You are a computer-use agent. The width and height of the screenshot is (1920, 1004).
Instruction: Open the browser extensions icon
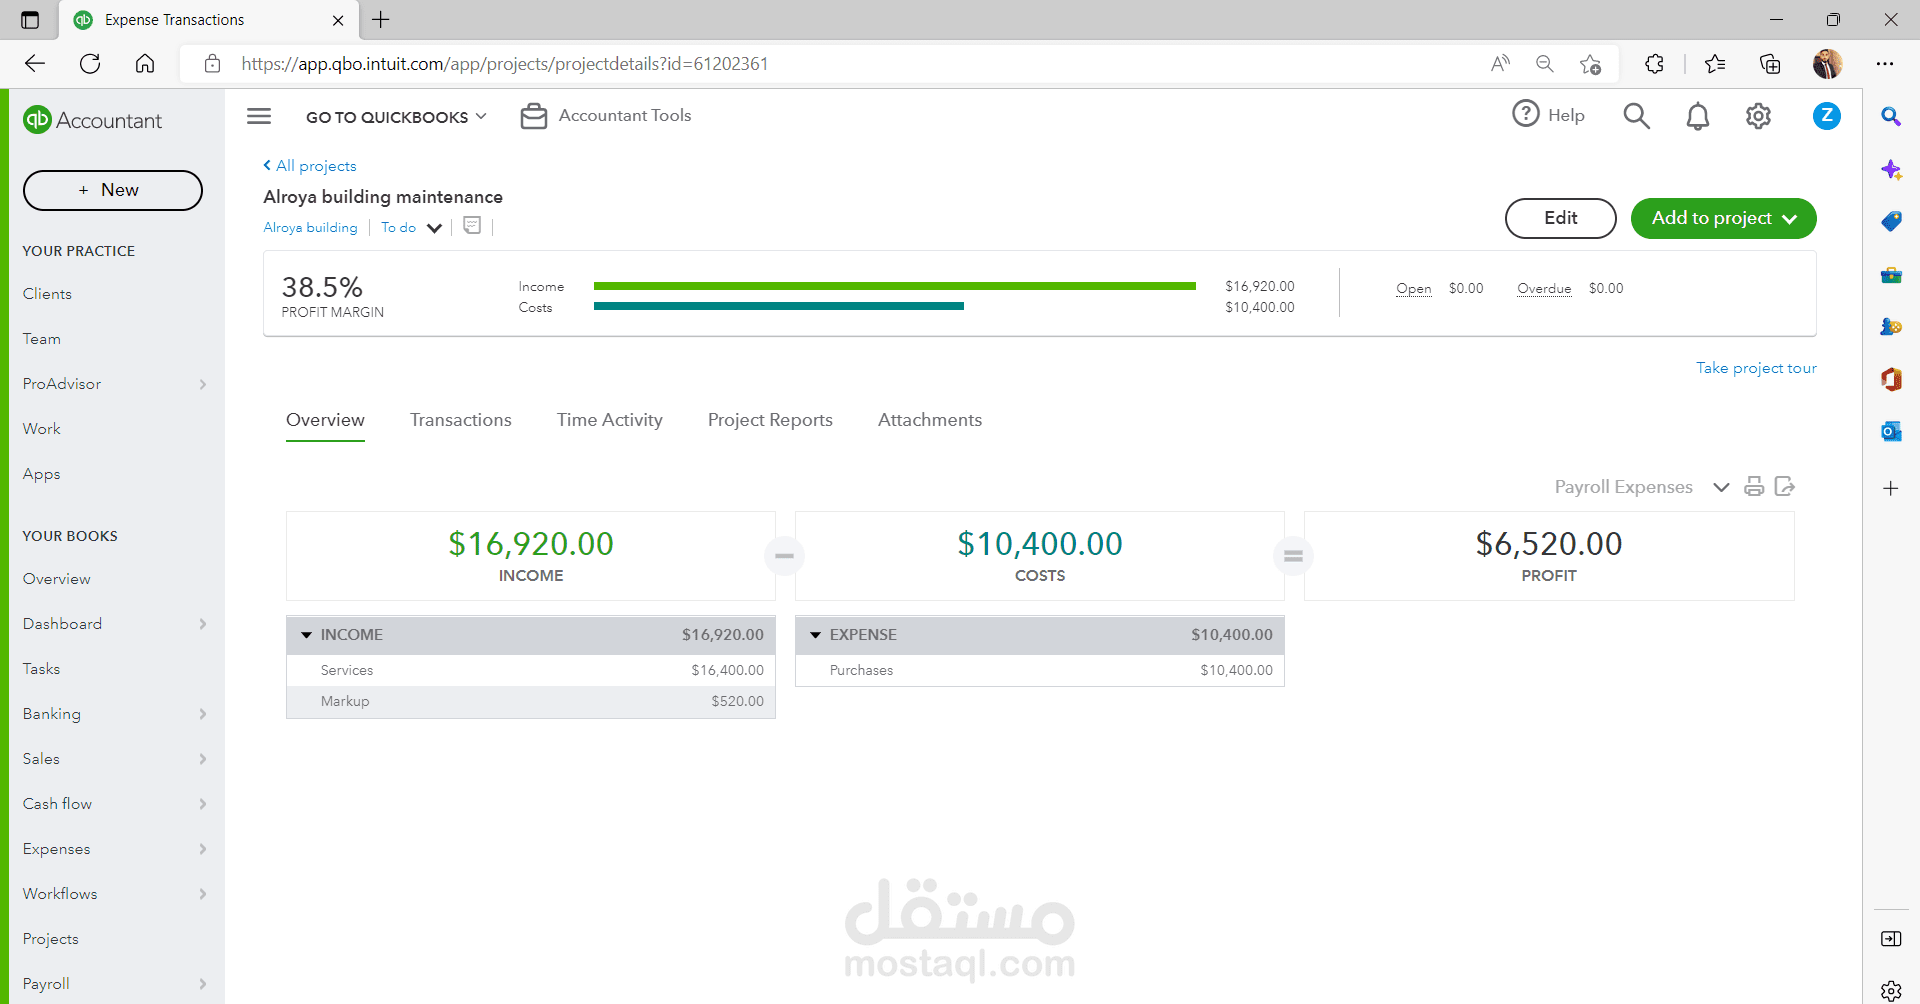[1654, 64]
